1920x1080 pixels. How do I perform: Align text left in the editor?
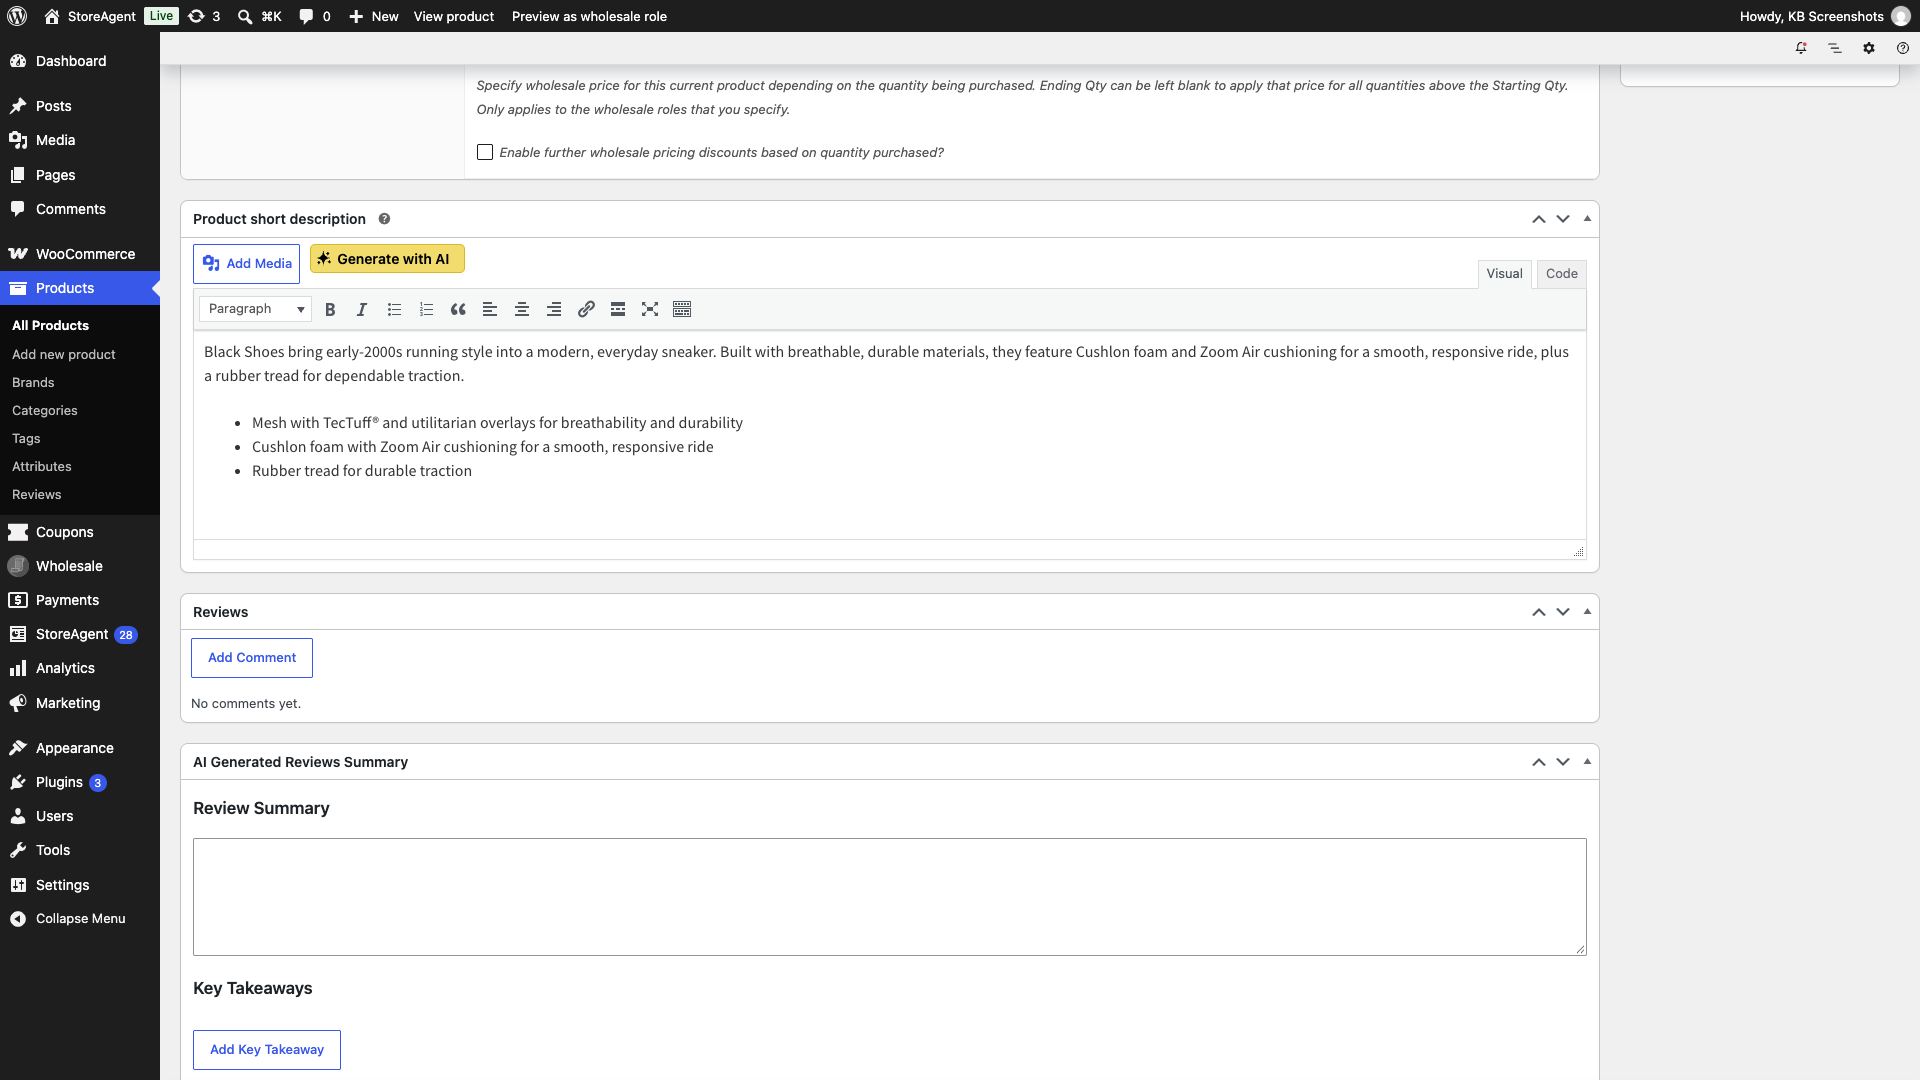[490, 309]
